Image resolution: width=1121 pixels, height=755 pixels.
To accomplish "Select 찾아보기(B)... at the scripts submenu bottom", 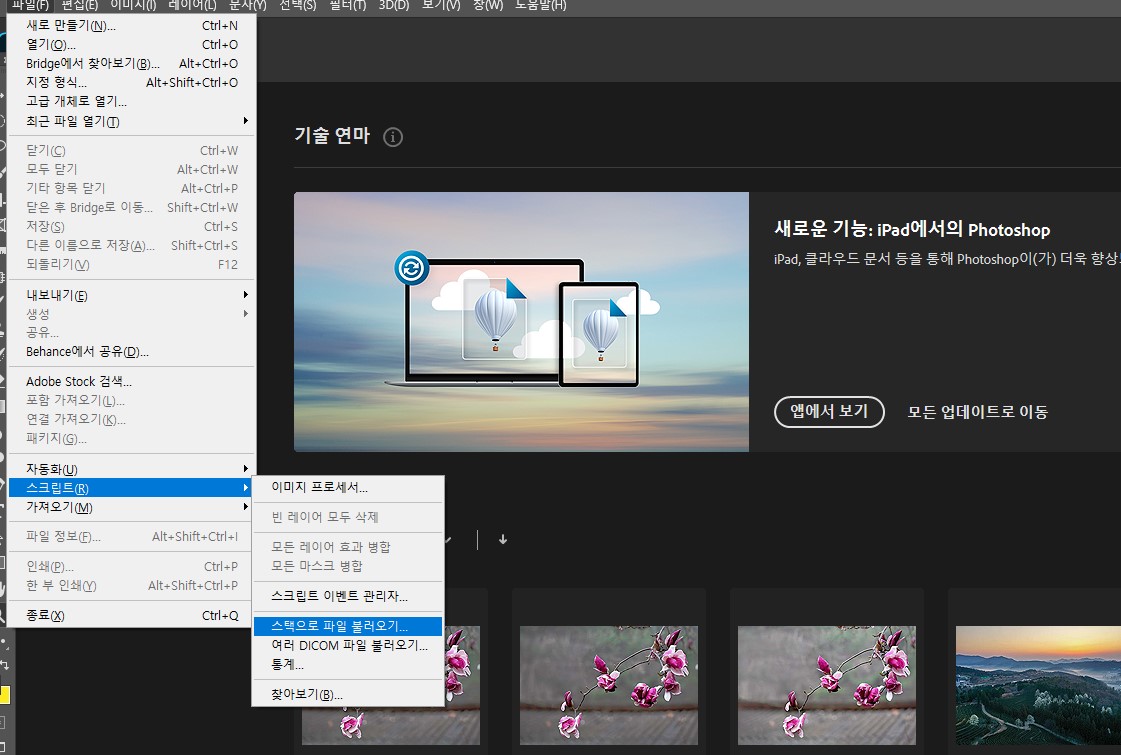I will pyautogui.click(x=348, y=694).
